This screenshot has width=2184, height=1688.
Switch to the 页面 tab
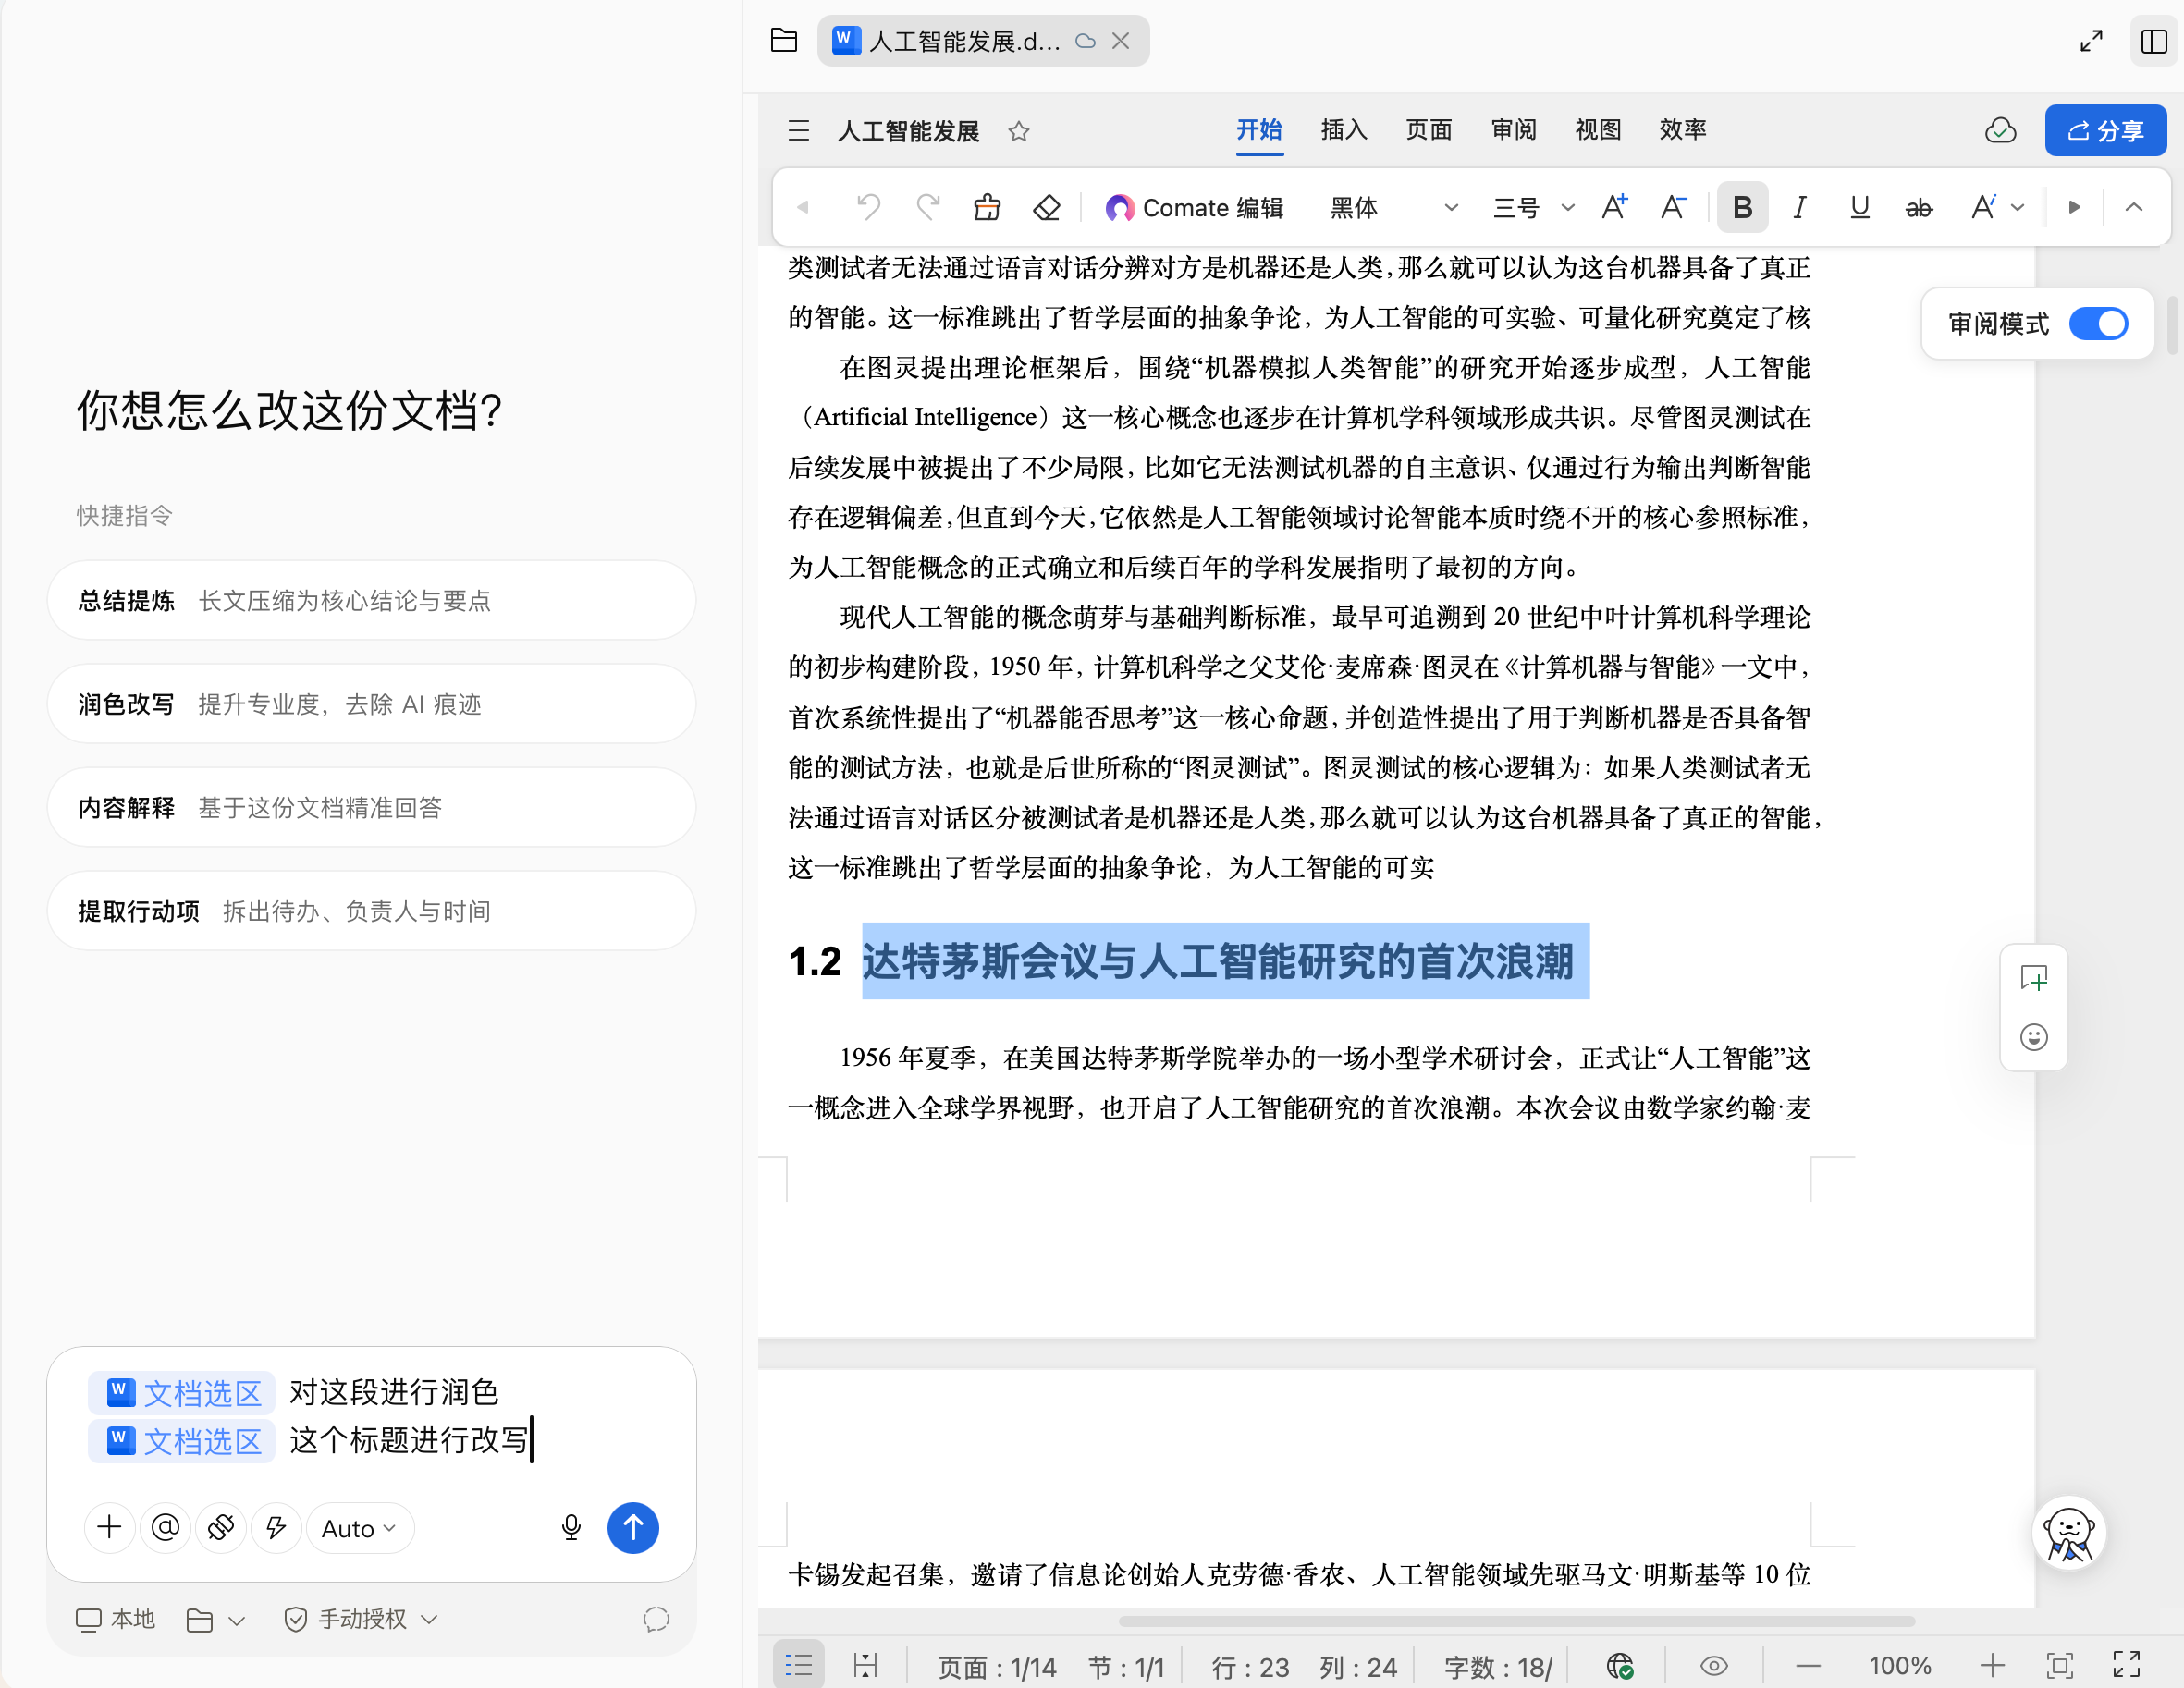[1428, 130]
